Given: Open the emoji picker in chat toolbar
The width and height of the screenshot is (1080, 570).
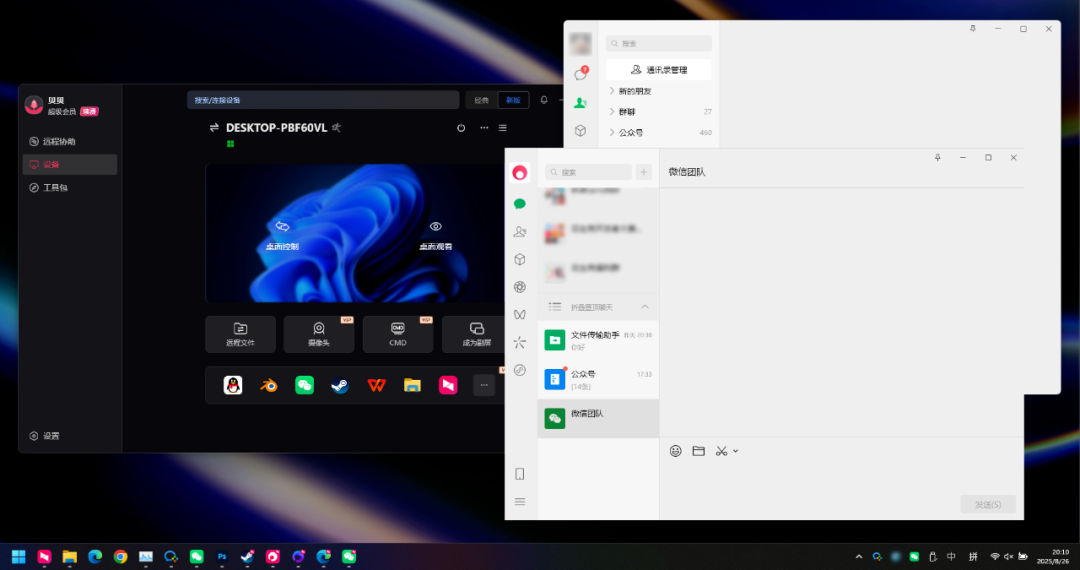Looking at the screenshot, I should click(676, 451).
